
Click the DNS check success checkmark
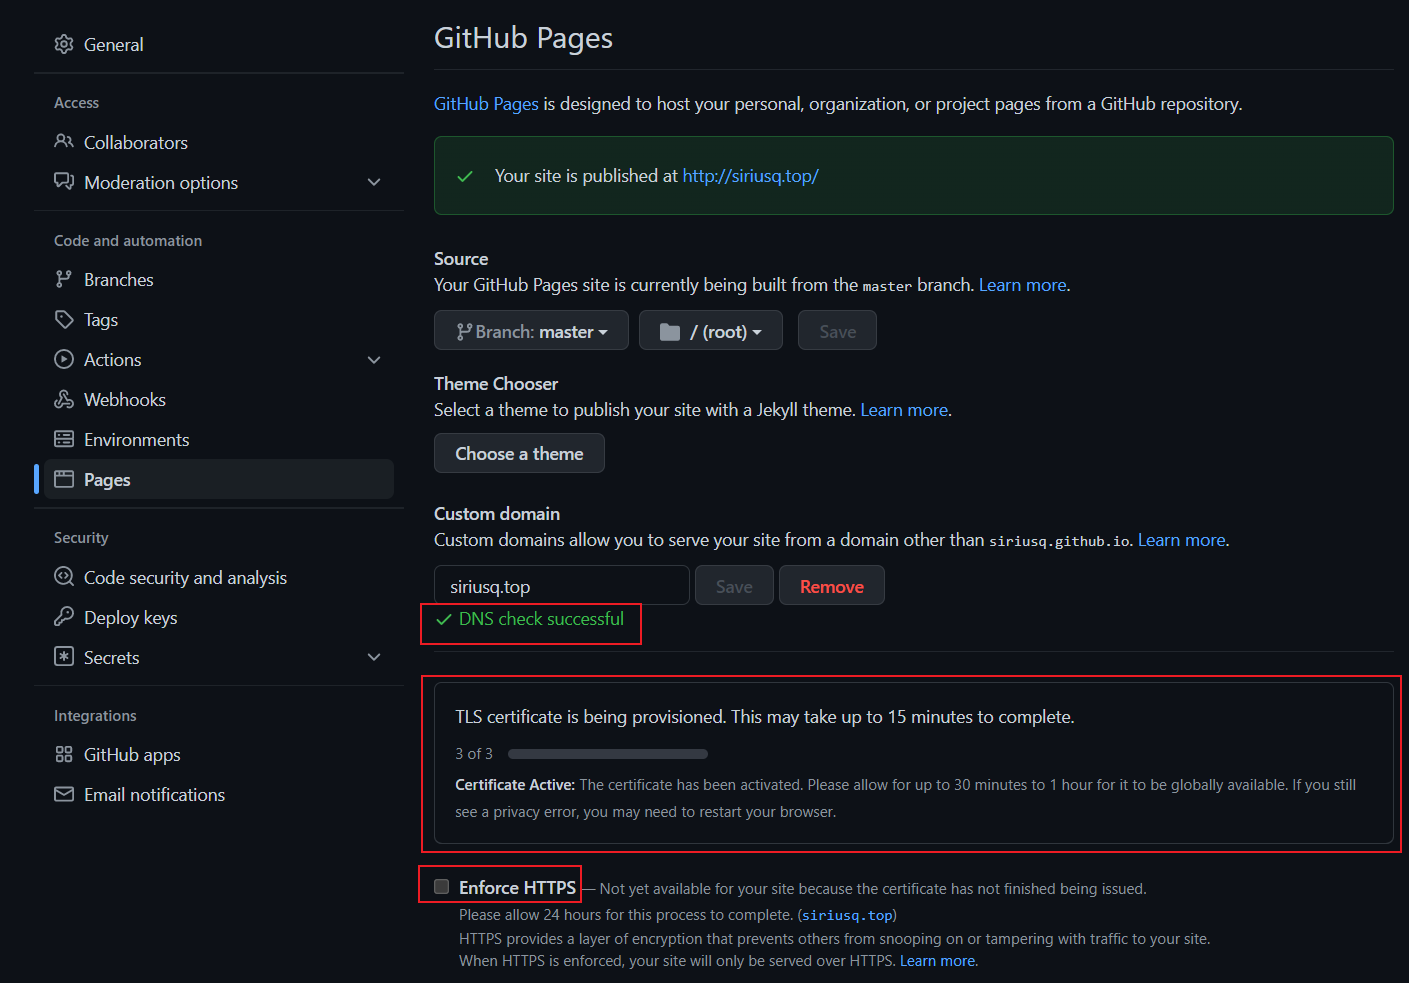(444, 620)
